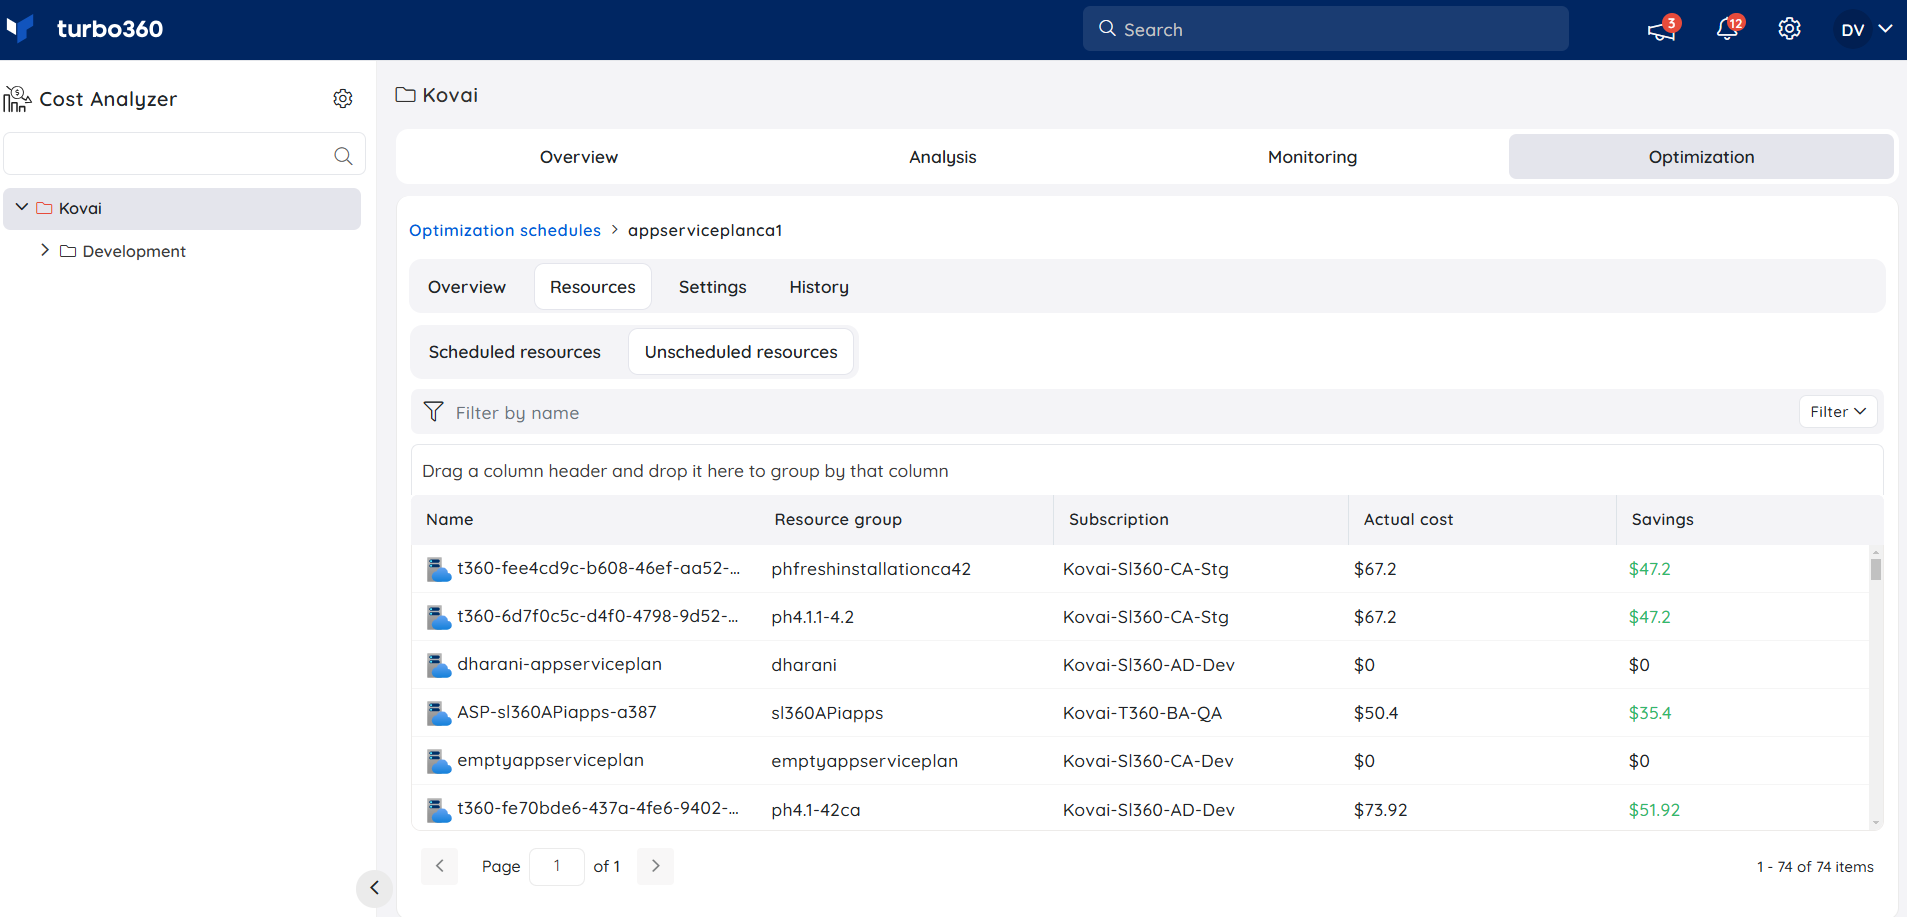This screenshot has height=917, width=1907.
Task: Click the top Search field
Action: (1325, 29)
